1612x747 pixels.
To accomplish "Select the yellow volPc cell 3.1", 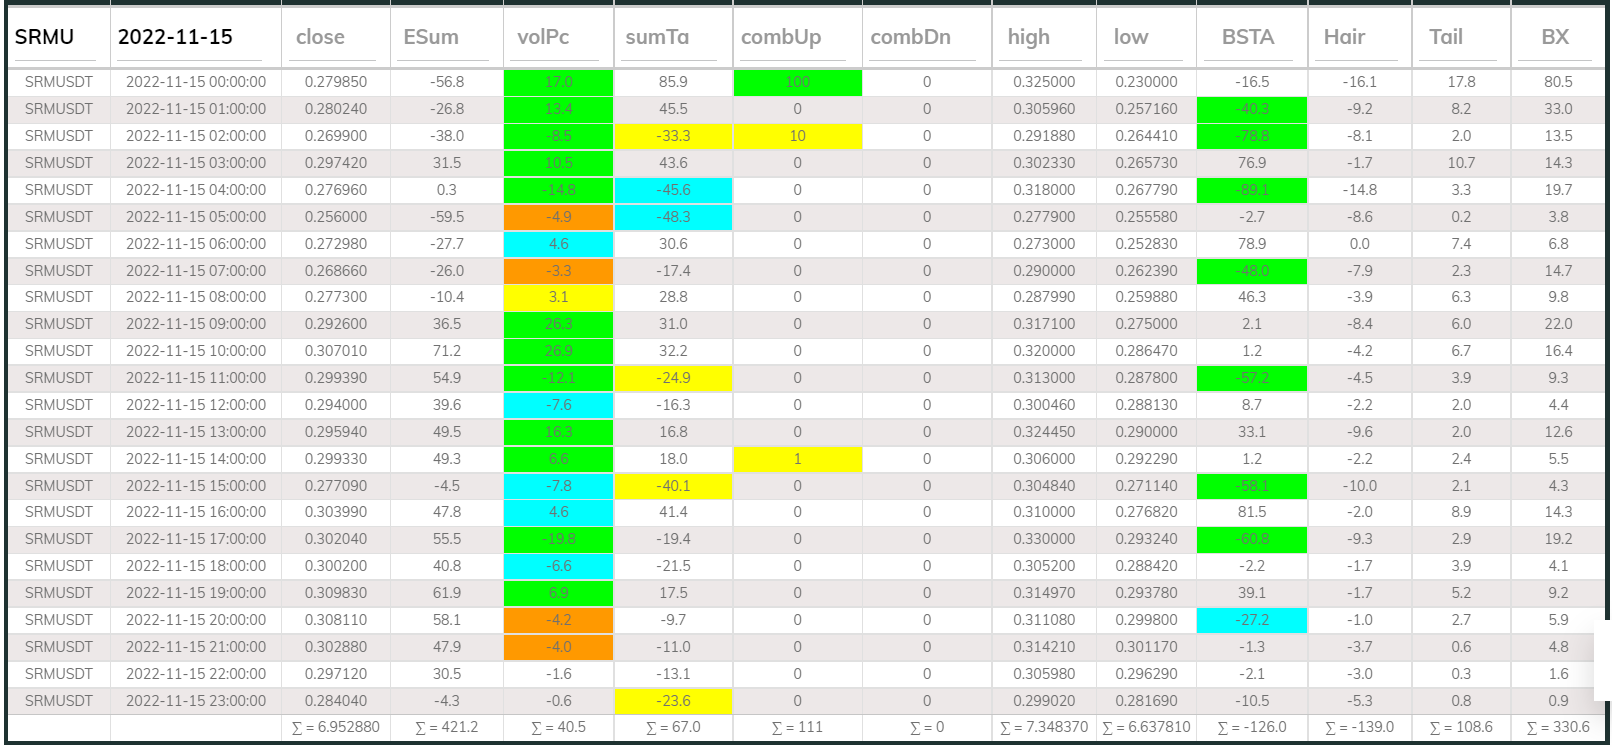I will click(558, 297).
